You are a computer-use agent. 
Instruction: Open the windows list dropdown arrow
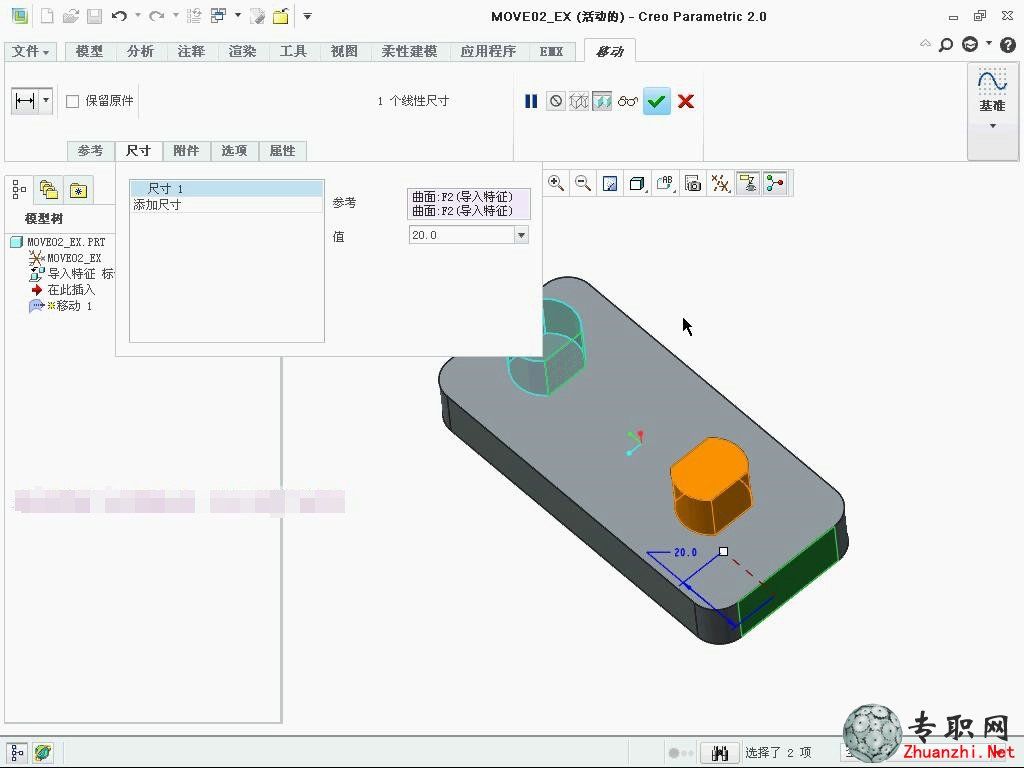(x=238, y=16)
